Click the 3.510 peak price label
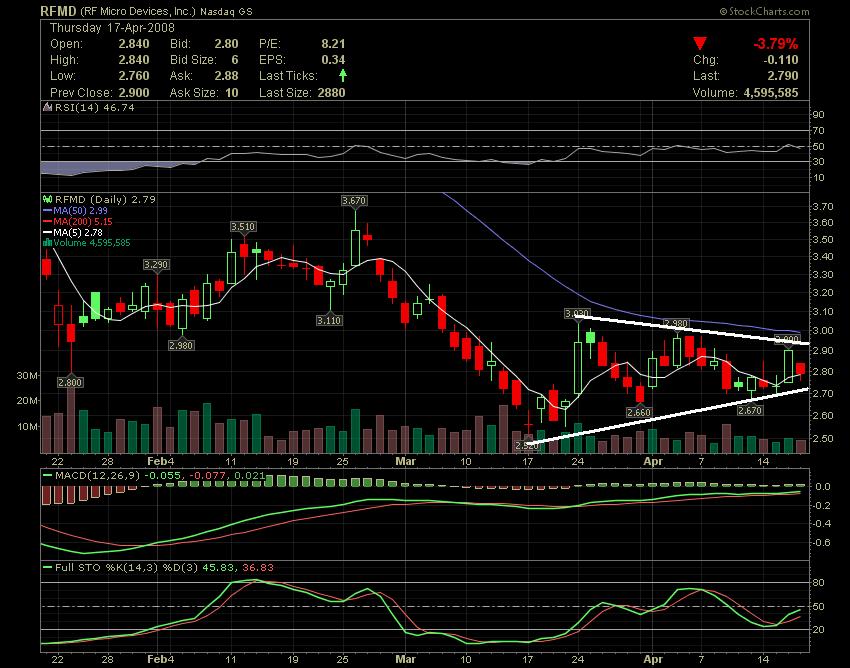This screenshot has width=850, height=668. (243, 227)
